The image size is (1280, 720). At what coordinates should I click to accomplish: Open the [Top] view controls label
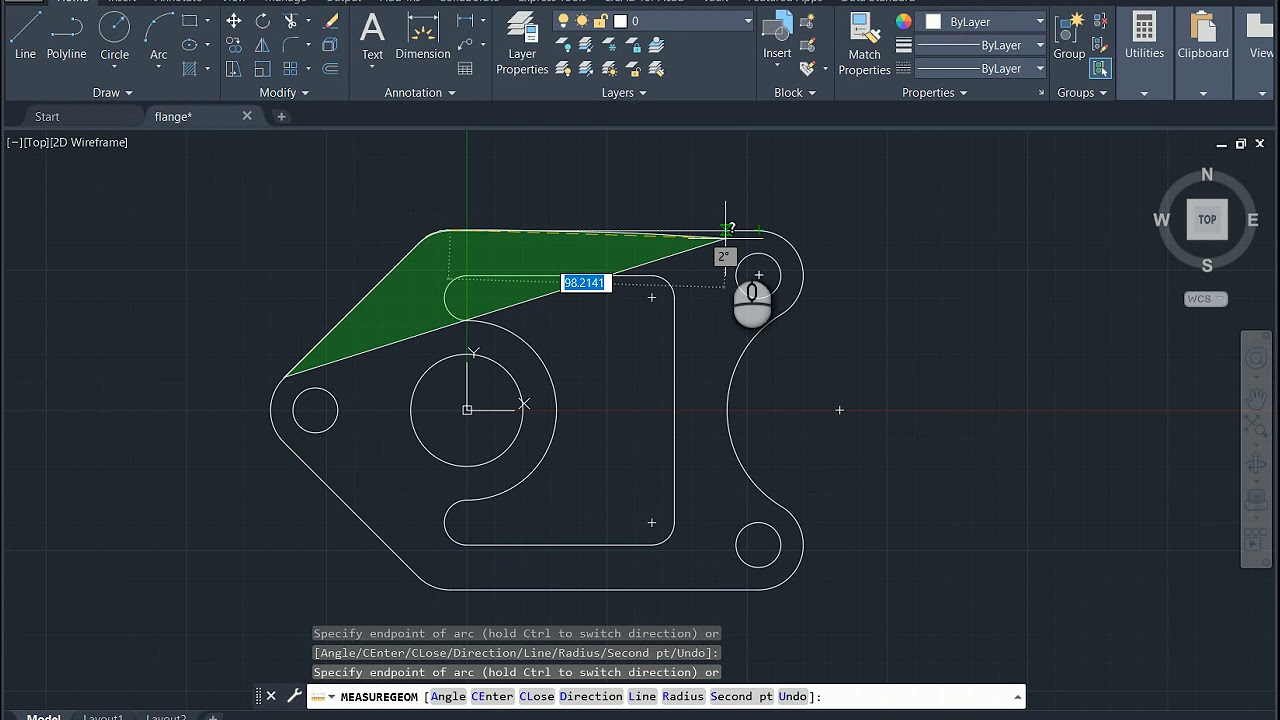coord(37,142)
